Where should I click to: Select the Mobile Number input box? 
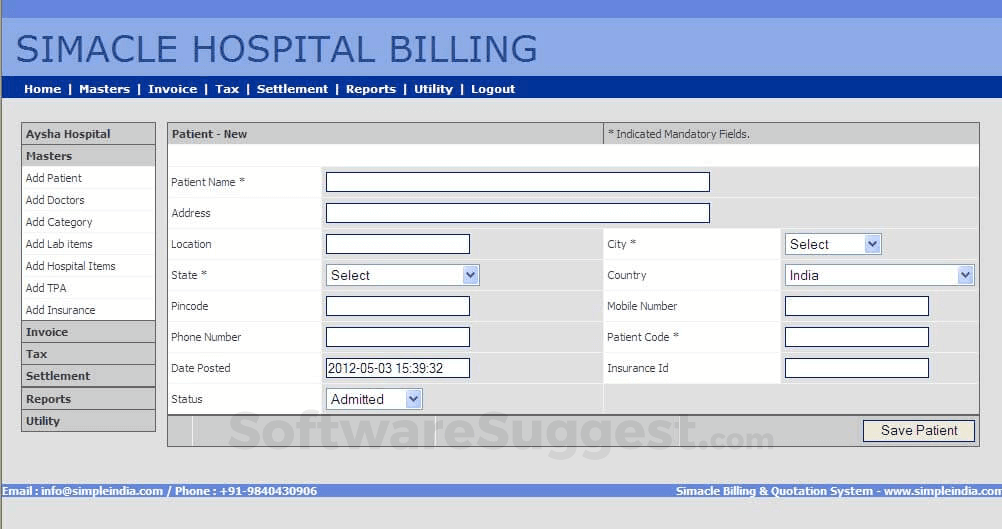tap(856, 306)
